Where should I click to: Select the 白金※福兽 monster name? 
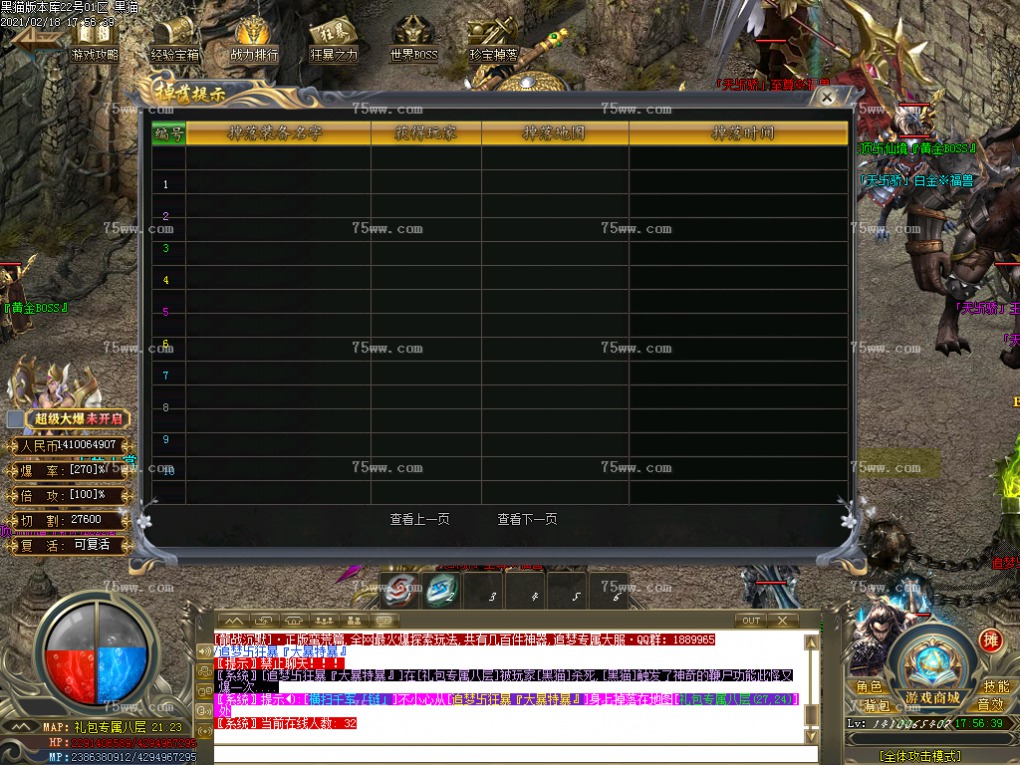tap(916, 180)
